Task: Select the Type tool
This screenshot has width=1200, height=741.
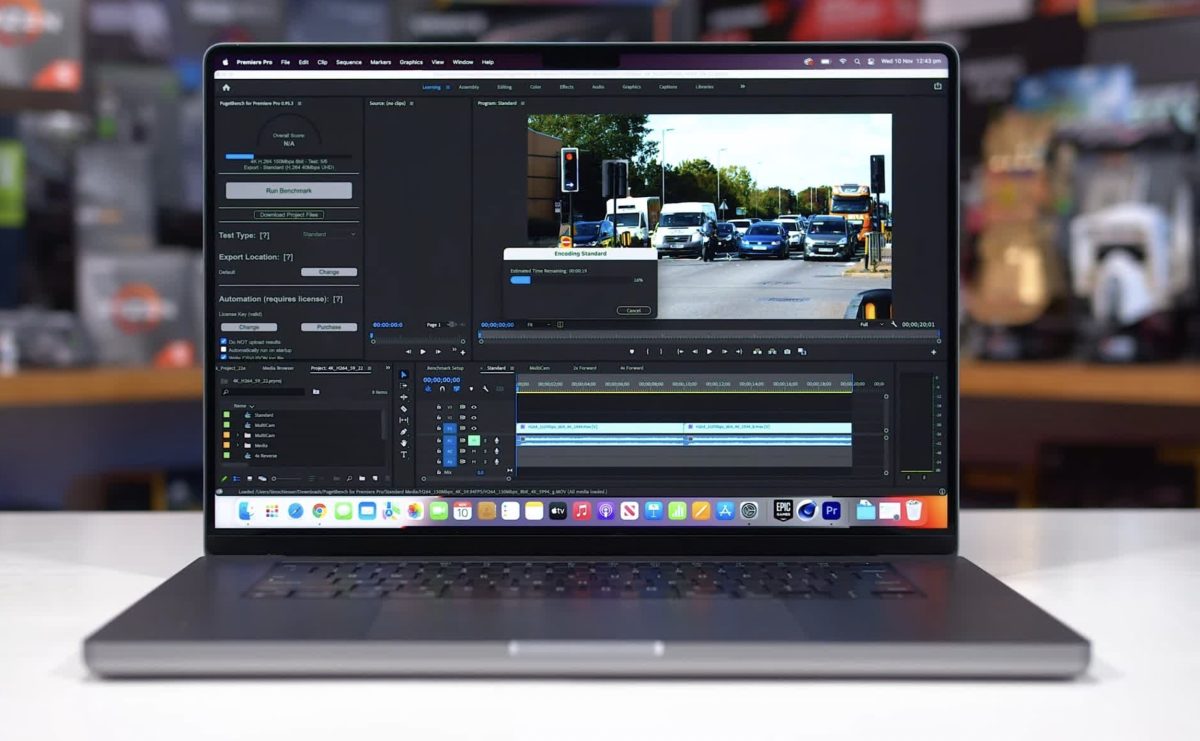Action: coord(404,455)
